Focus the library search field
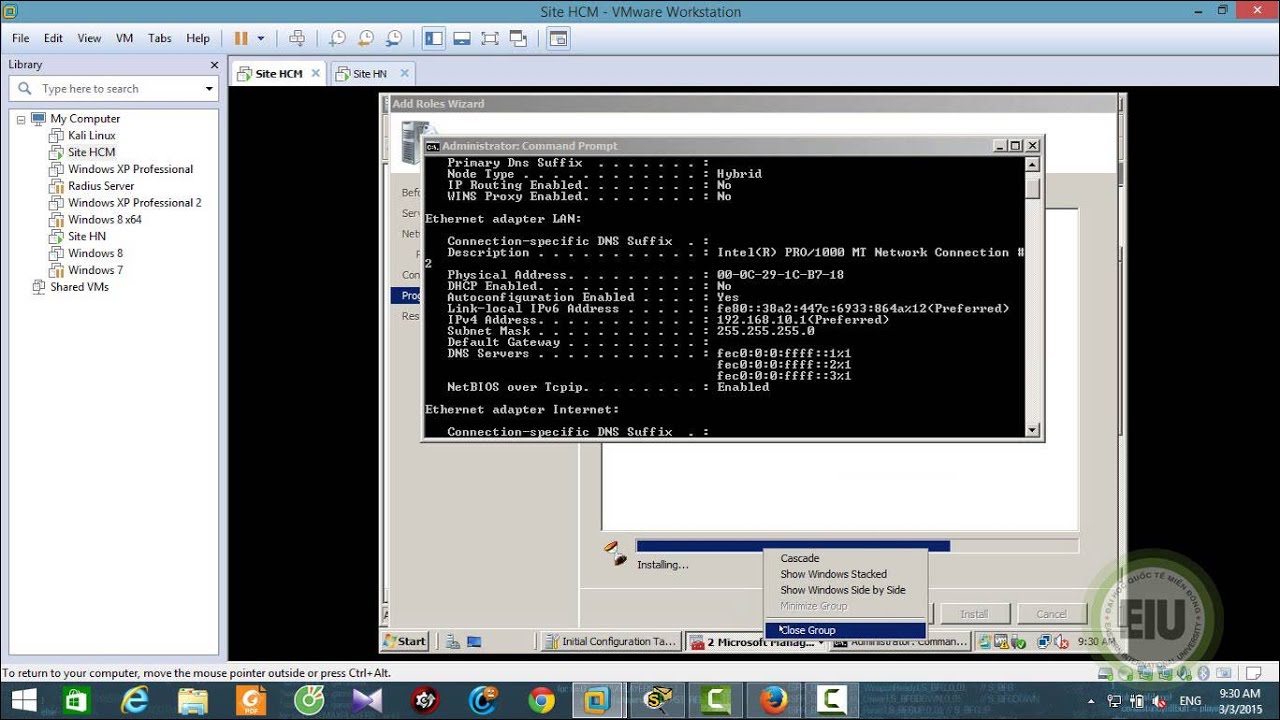This screenshot has height=720, width=1280. click(112, 89)
